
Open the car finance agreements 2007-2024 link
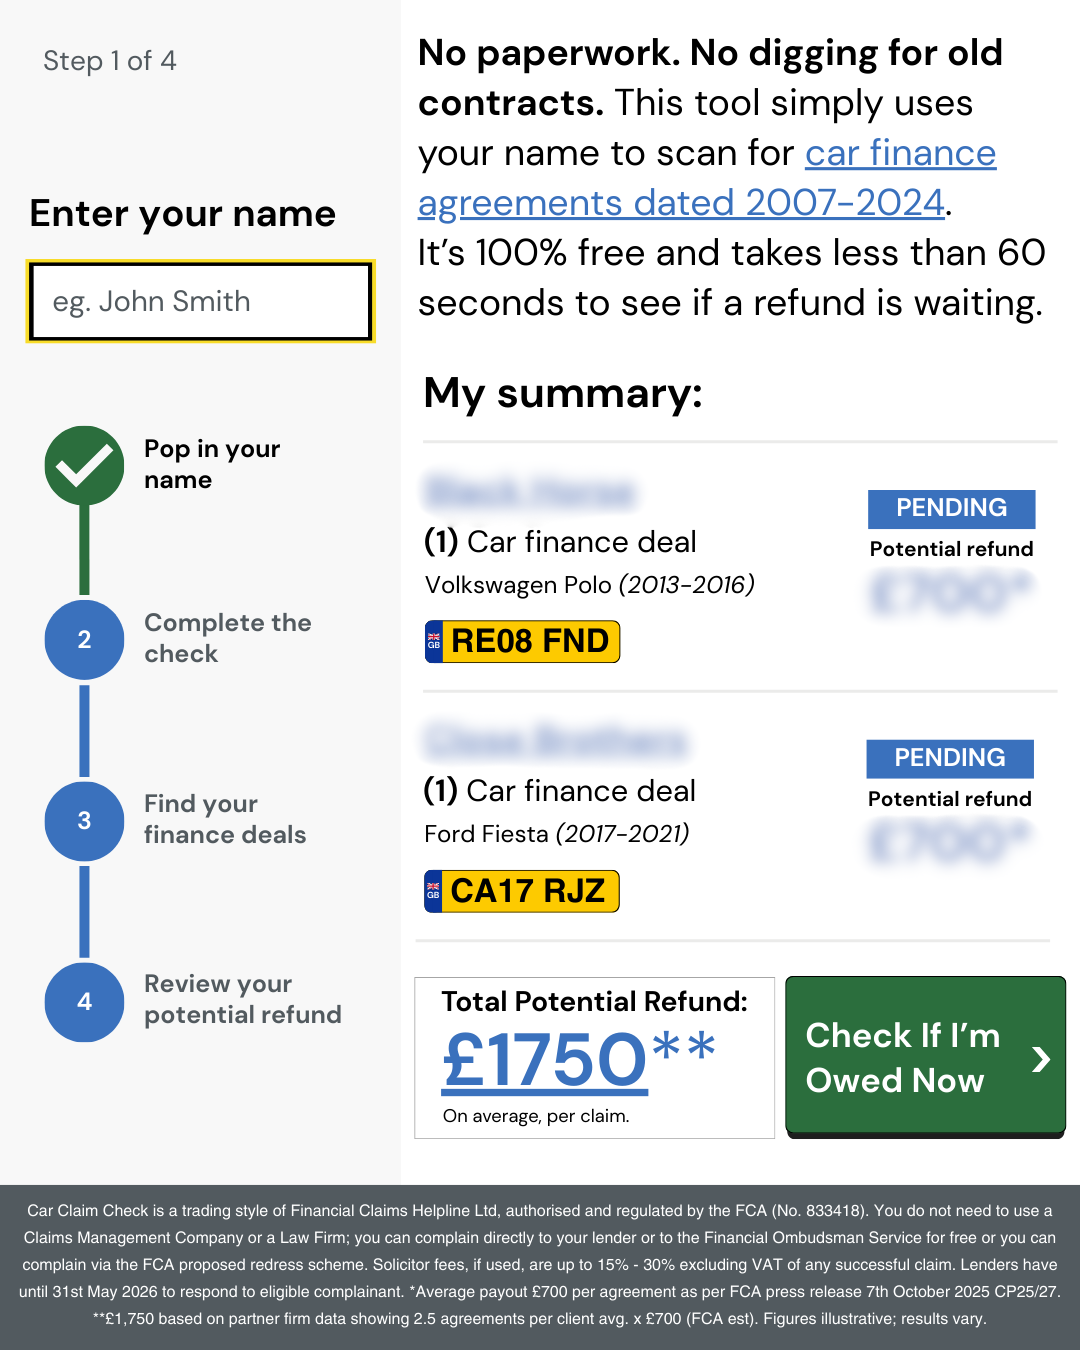pyautogui.click(x=707, y=178)
